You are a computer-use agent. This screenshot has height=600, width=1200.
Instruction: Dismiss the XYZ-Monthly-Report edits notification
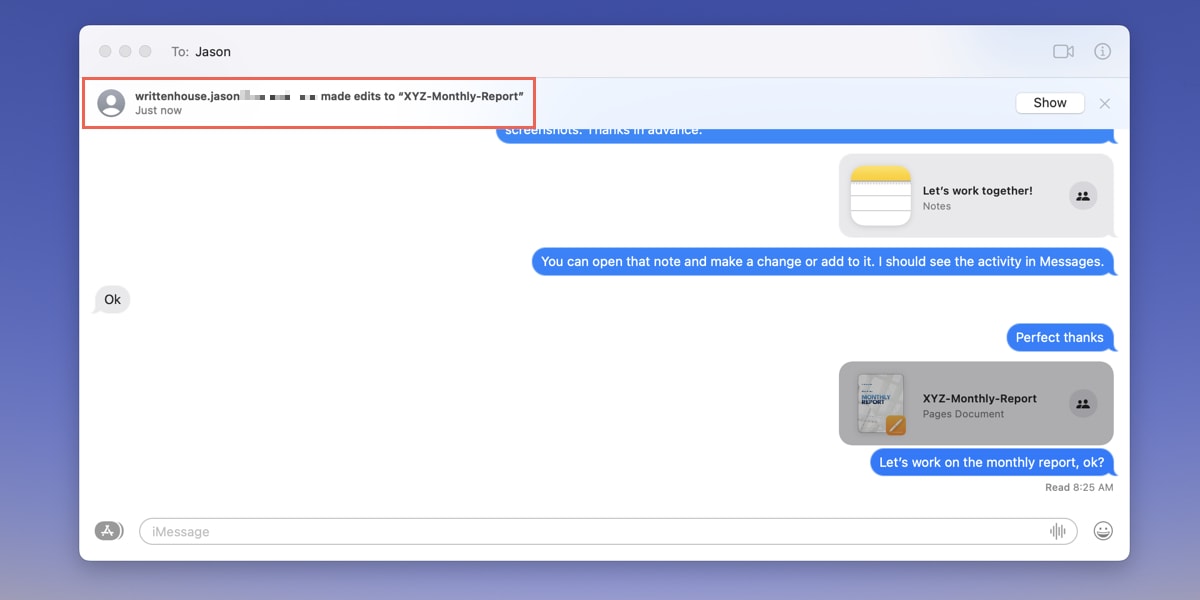click(1104, 103)
